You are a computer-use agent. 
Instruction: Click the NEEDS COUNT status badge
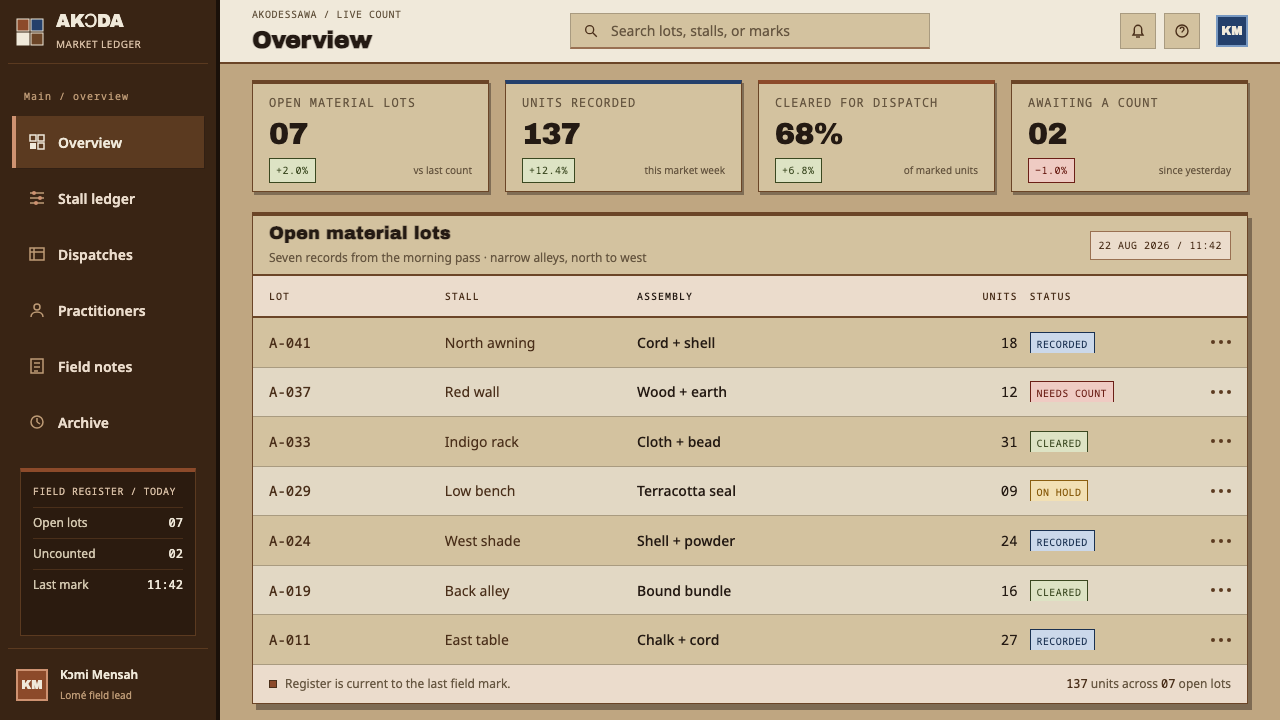[1072, 393]
